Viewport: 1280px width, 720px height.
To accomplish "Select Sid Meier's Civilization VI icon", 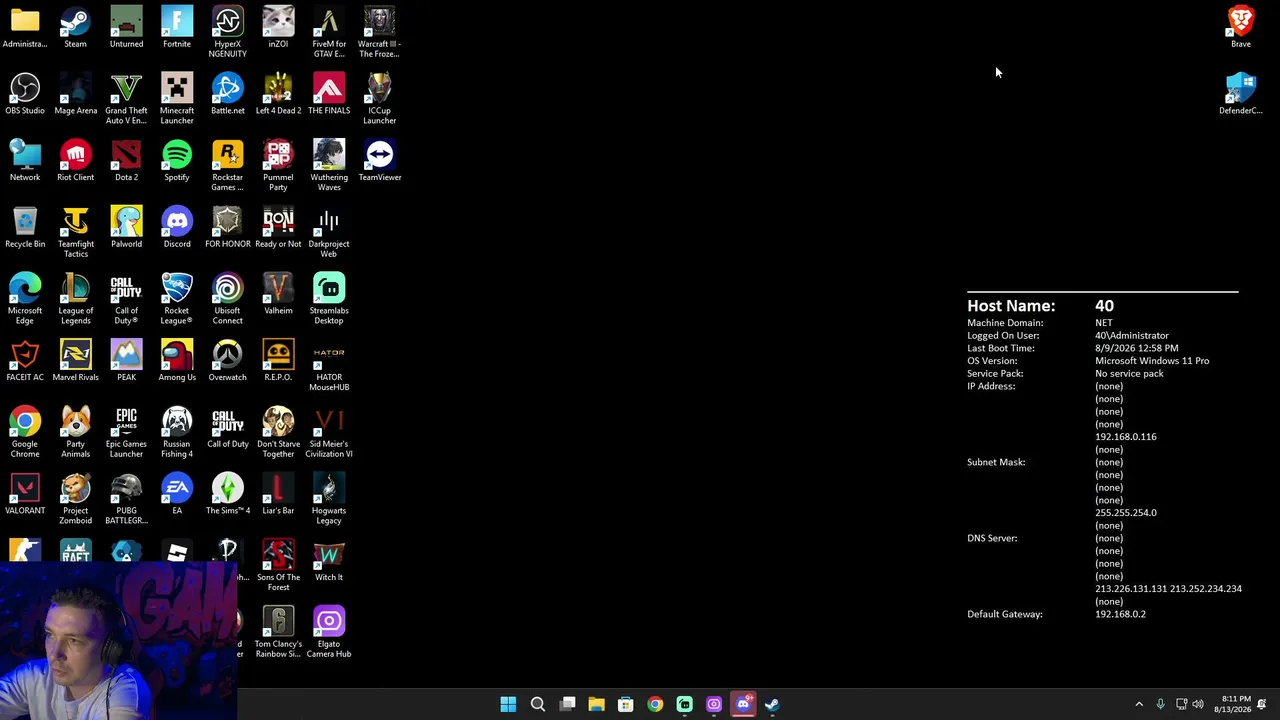I will (329, 431).
